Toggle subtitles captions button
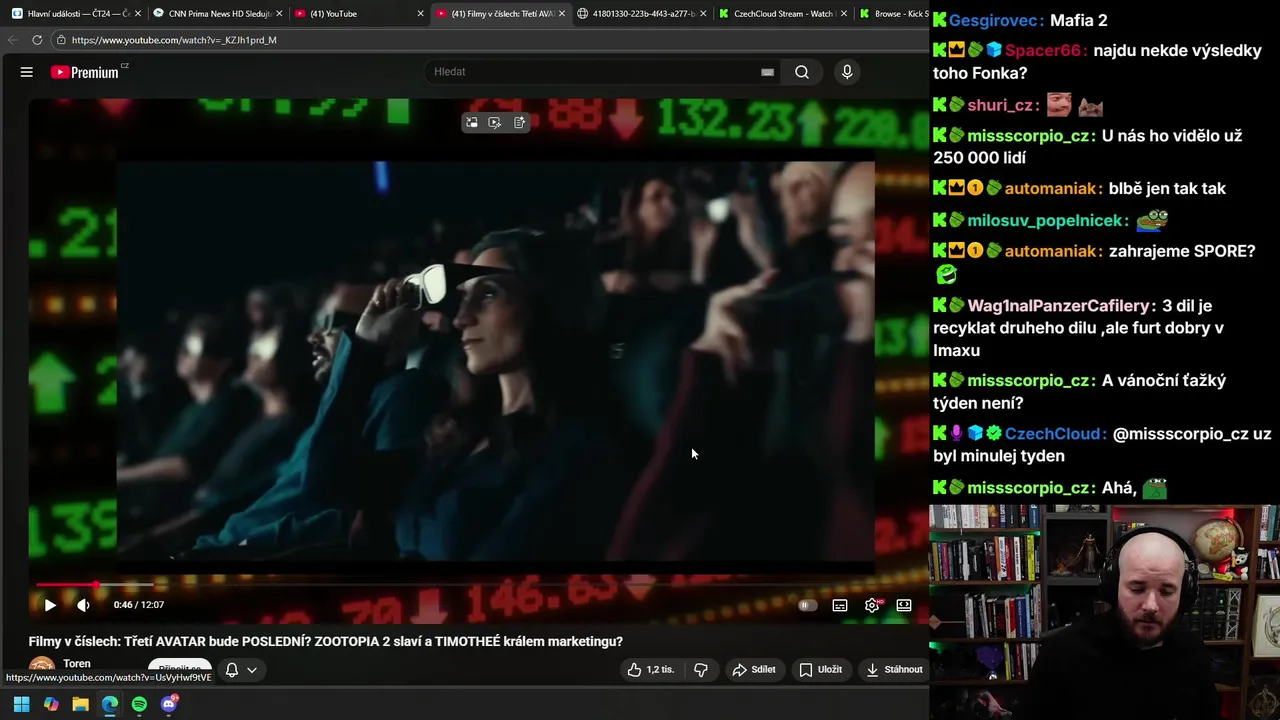 [x=840, y=605]
